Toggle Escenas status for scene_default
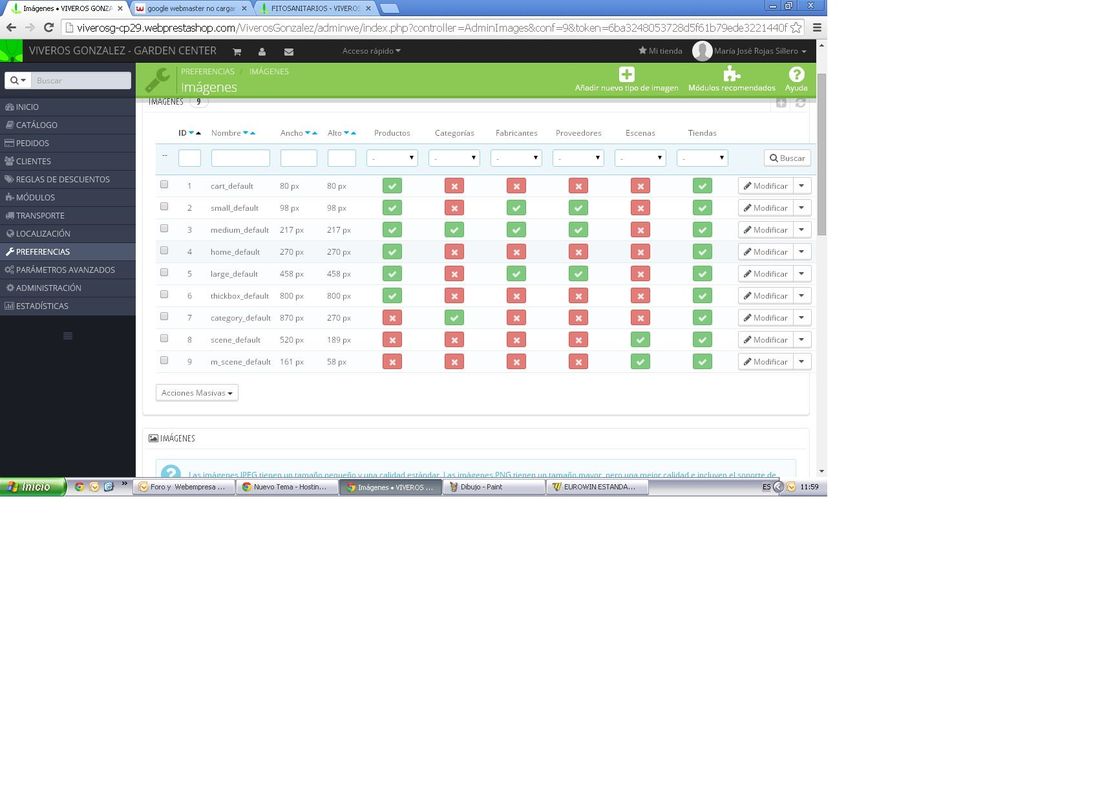 click(640, 340)
